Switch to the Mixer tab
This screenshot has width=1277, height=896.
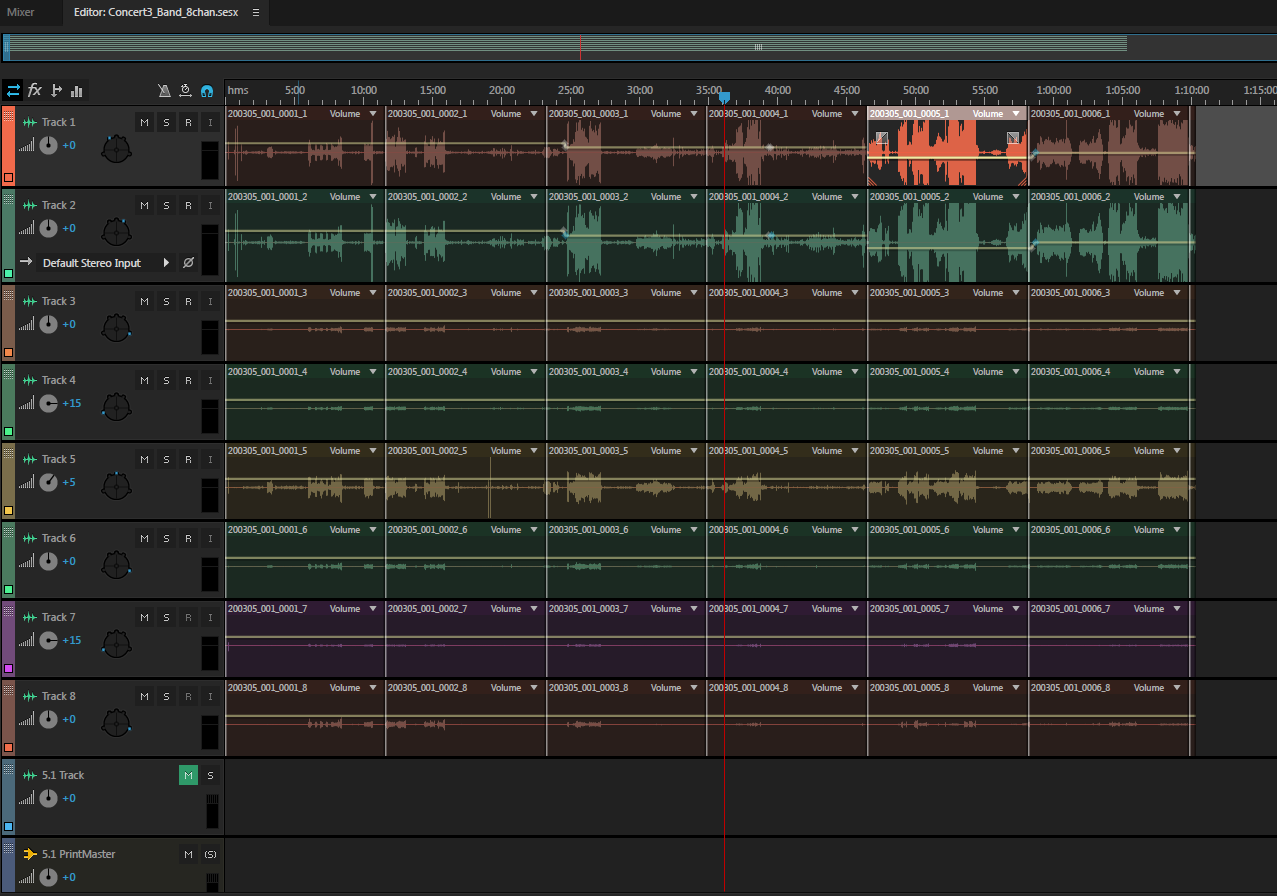click(21, 13)
